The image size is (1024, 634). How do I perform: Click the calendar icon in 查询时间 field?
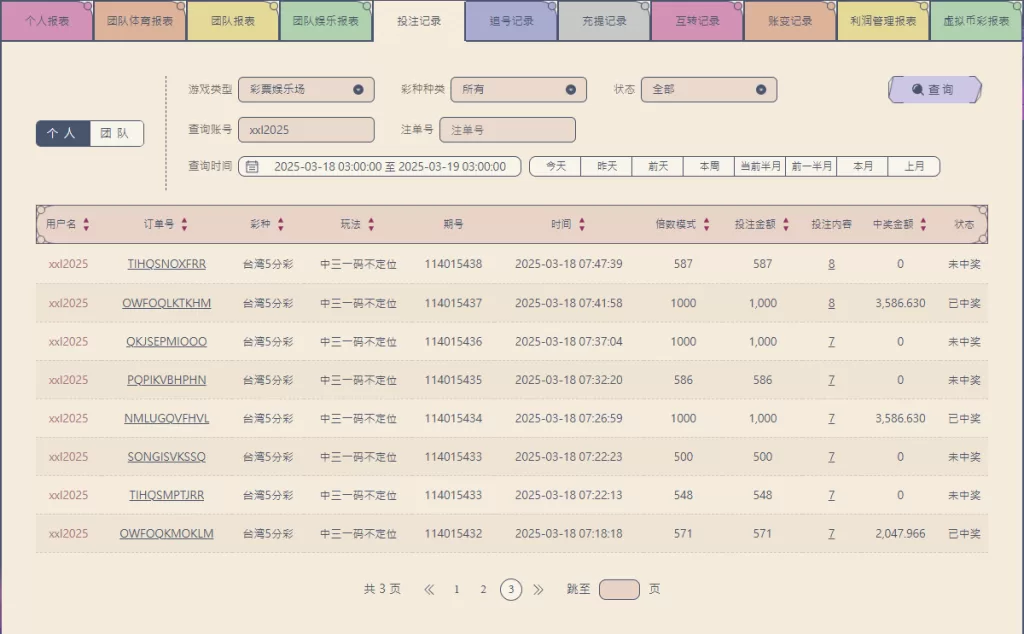pos(252,166)
